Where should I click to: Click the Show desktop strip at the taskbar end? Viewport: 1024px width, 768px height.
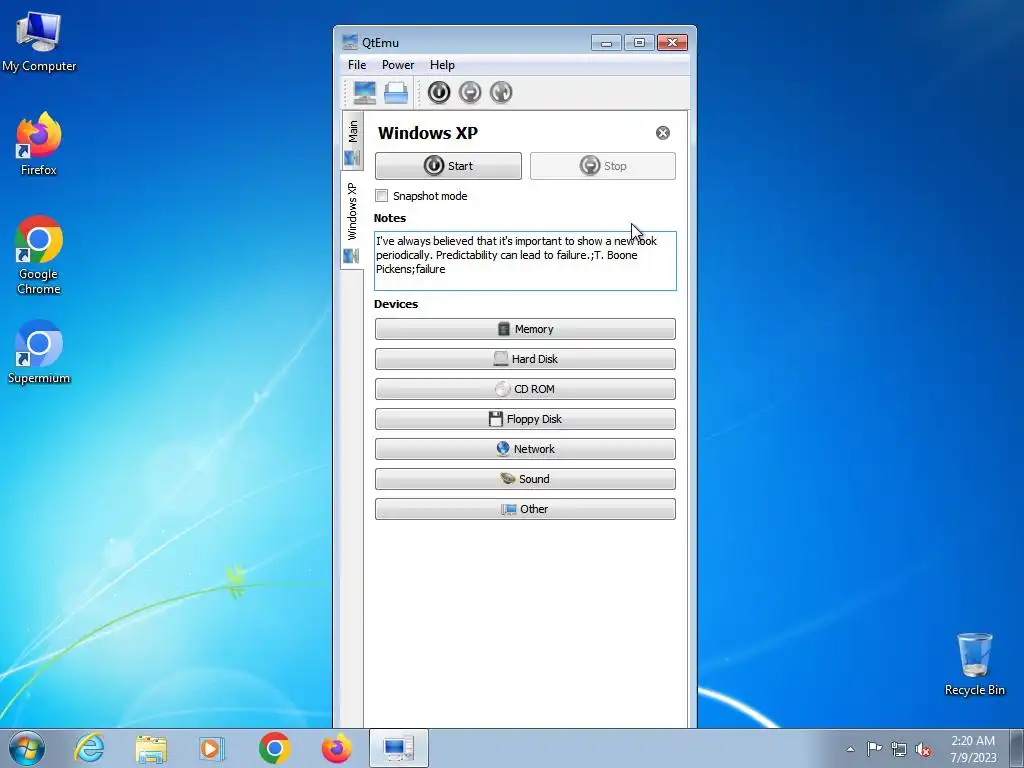pyautogui.click(x=1017, y=748)
